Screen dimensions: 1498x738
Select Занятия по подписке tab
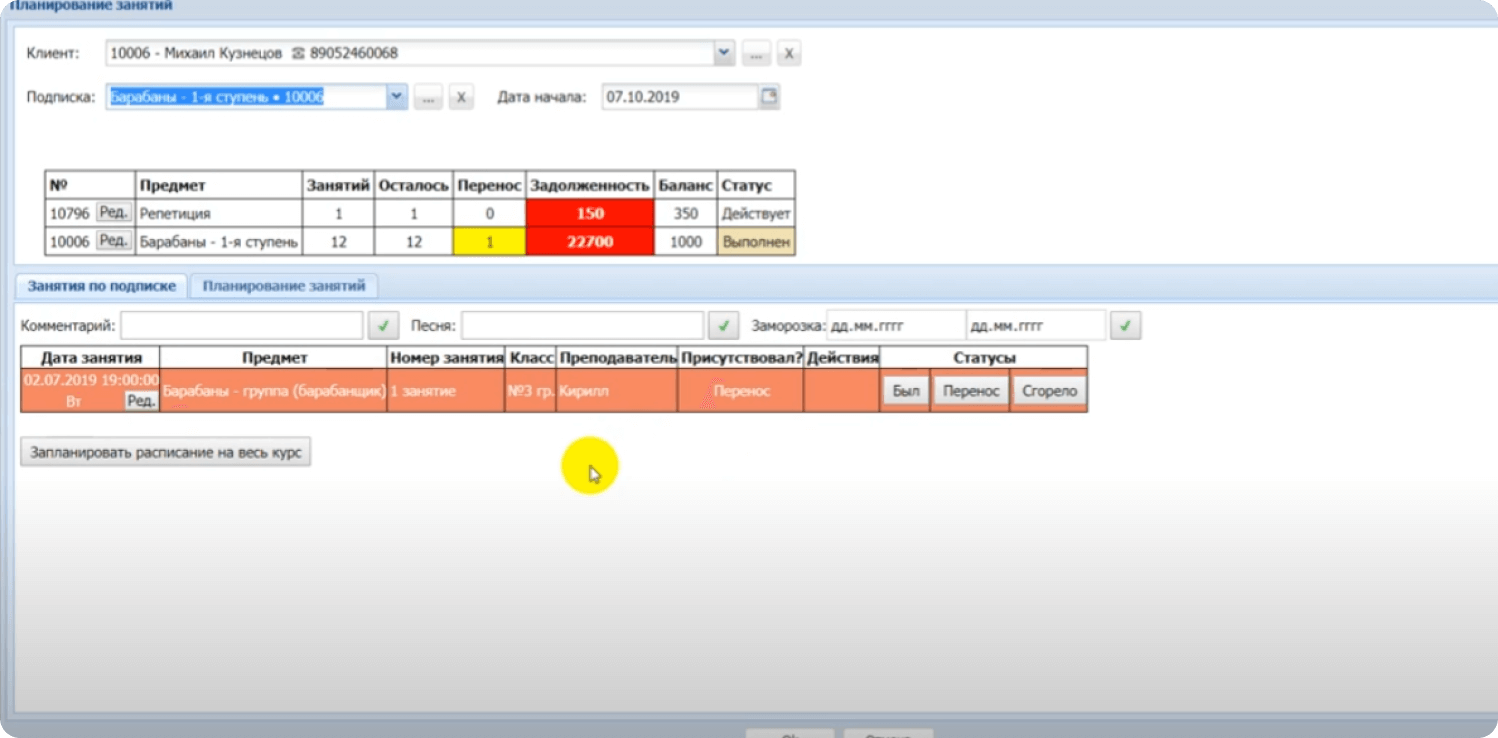point(101,286)
